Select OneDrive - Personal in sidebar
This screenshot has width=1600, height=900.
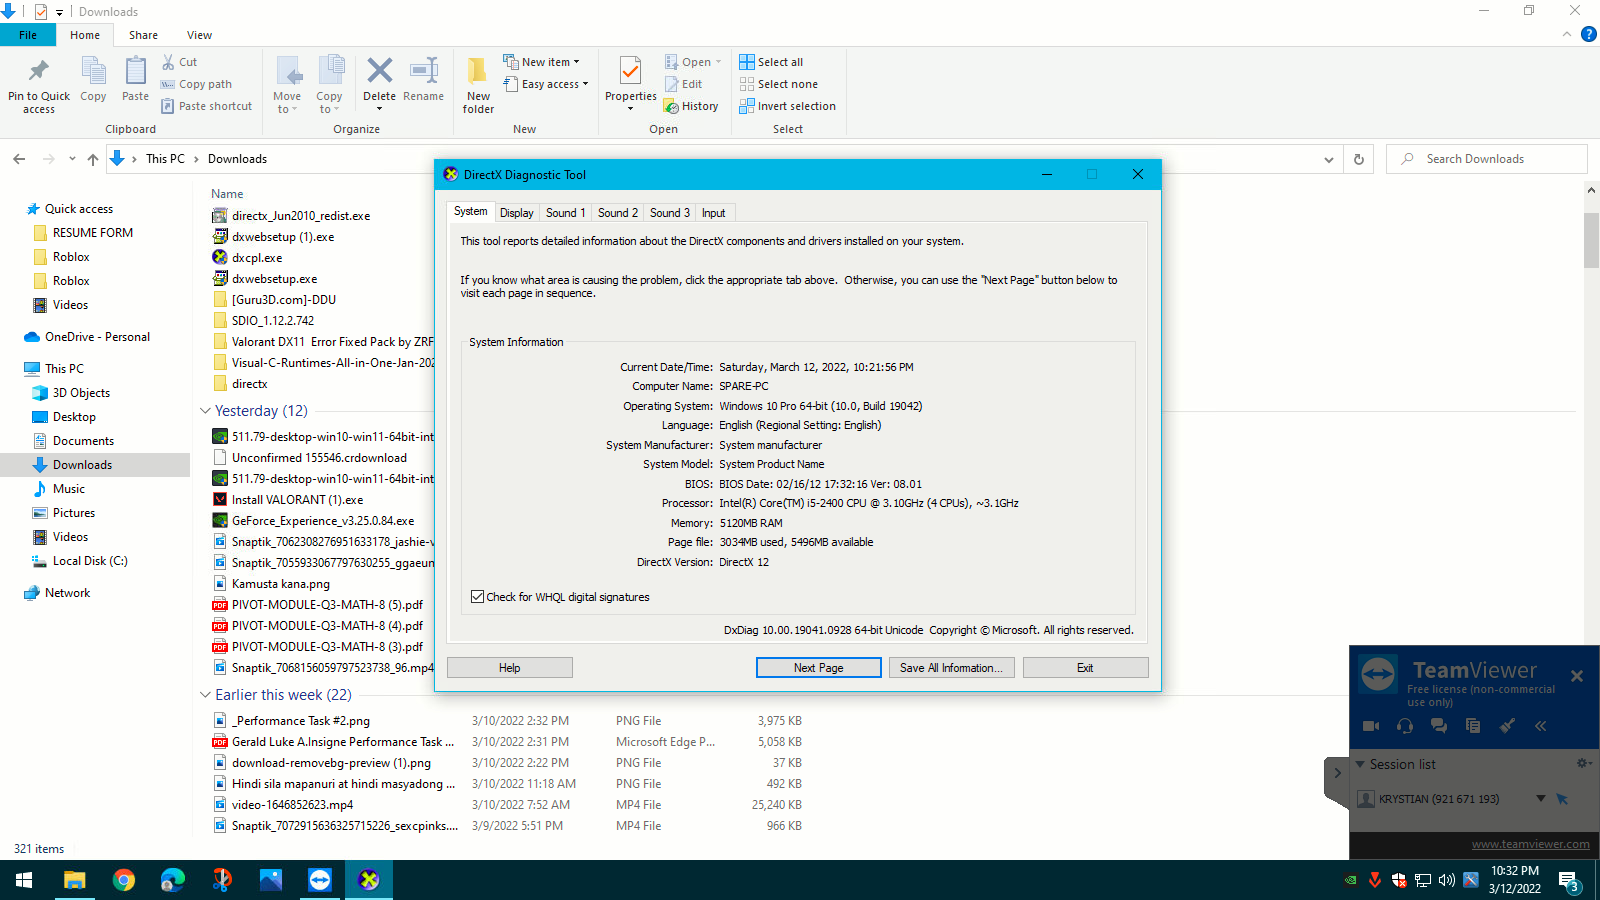(x=97, y=337)
